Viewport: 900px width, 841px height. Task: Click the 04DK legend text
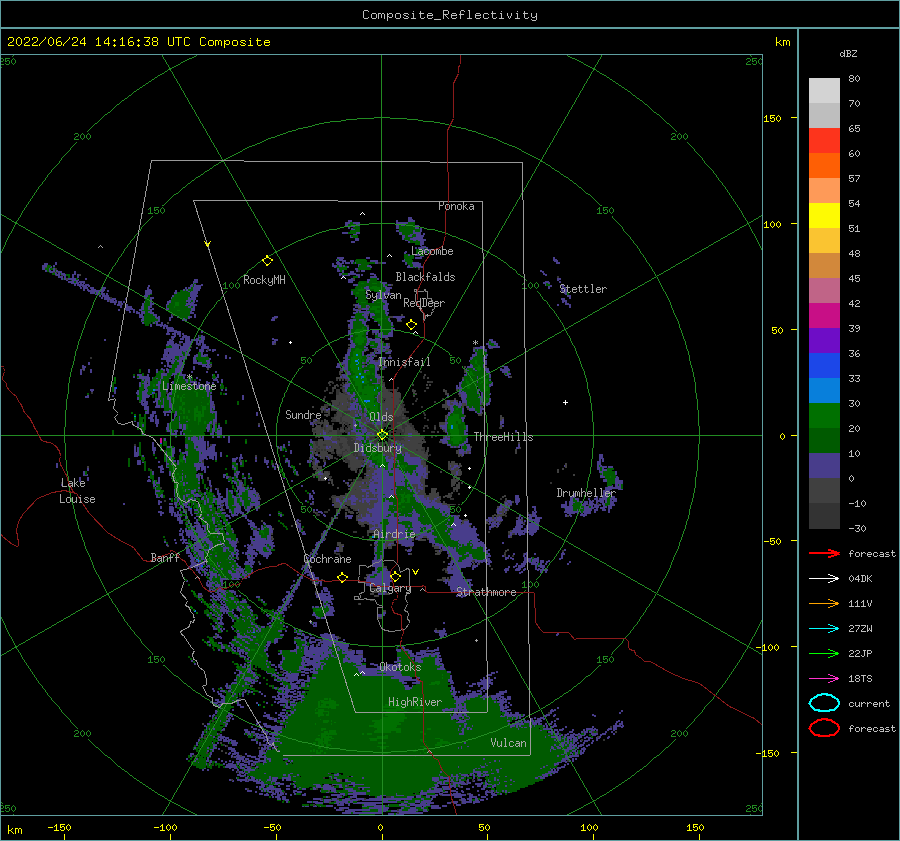[x=860, y=579]
